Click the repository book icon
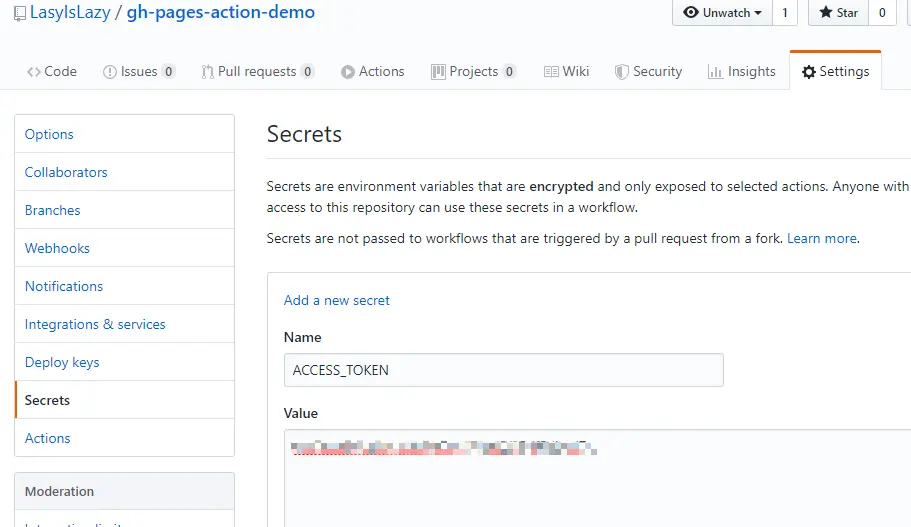The height and width of the screenshot is (527, 911). coord(20,14)
